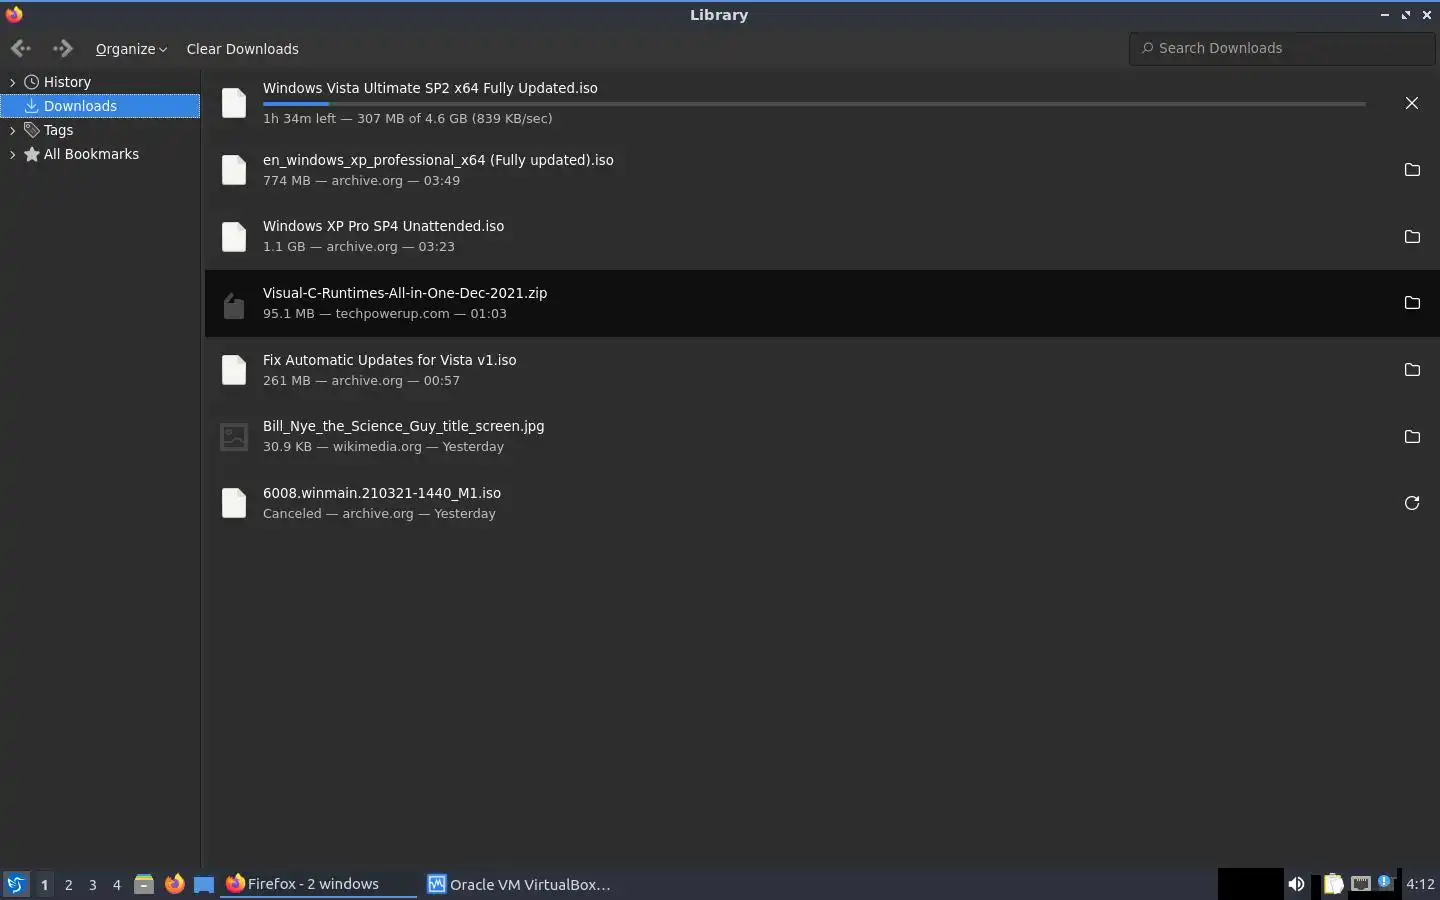Select History in the sidebar

coord(67,82)
